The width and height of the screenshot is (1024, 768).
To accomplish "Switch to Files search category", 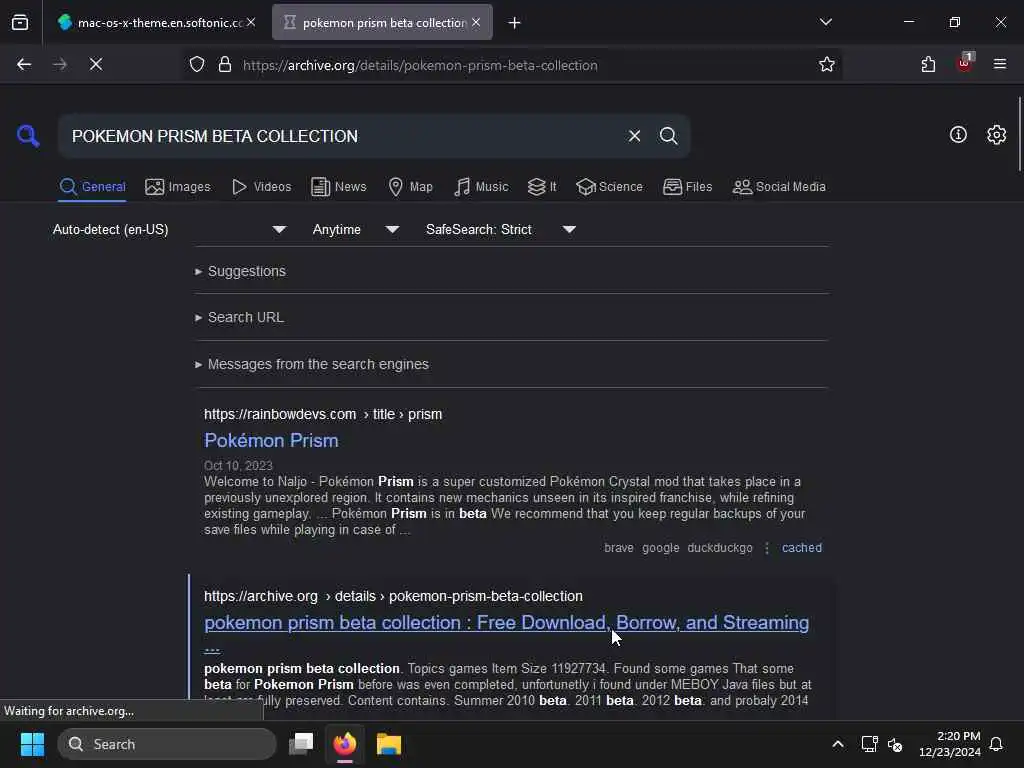I will (688, 187).
